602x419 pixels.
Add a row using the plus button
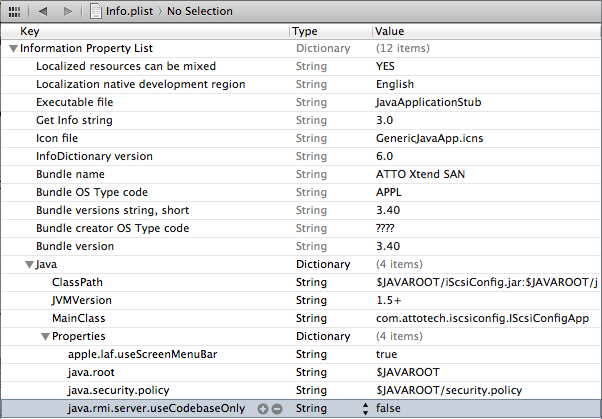click(x=263, y=409)
